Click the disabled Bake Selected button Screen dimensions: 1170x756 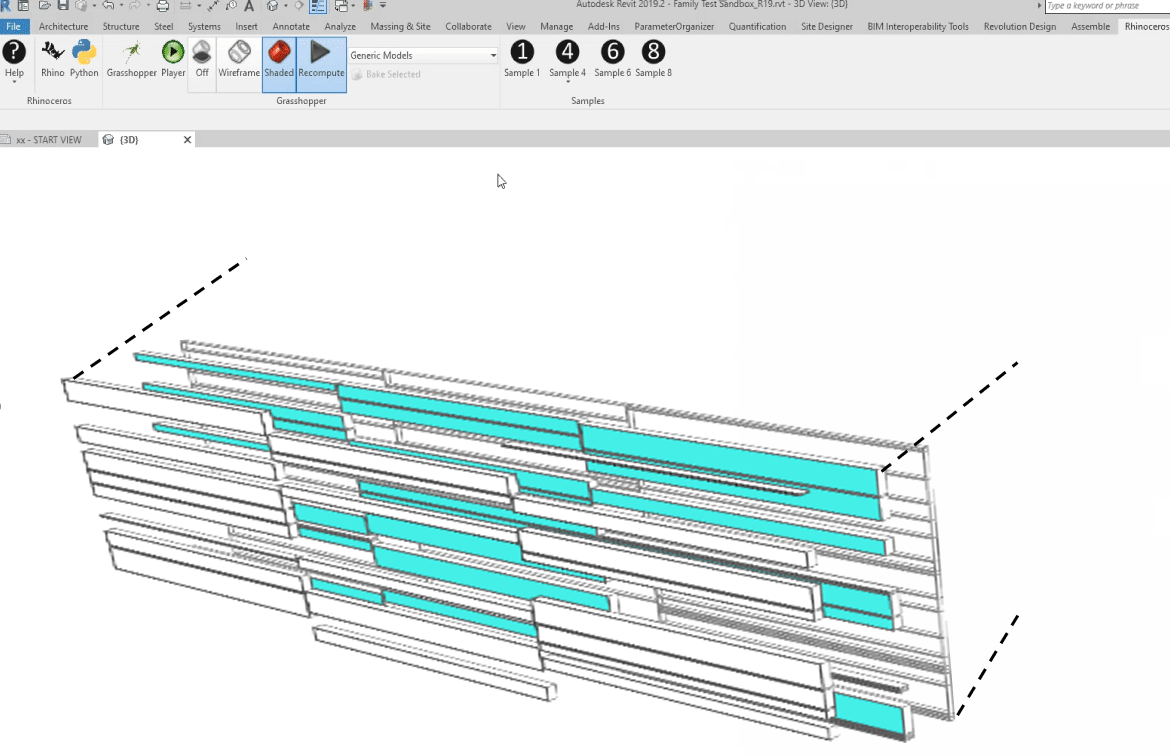(x=387, y=75)
